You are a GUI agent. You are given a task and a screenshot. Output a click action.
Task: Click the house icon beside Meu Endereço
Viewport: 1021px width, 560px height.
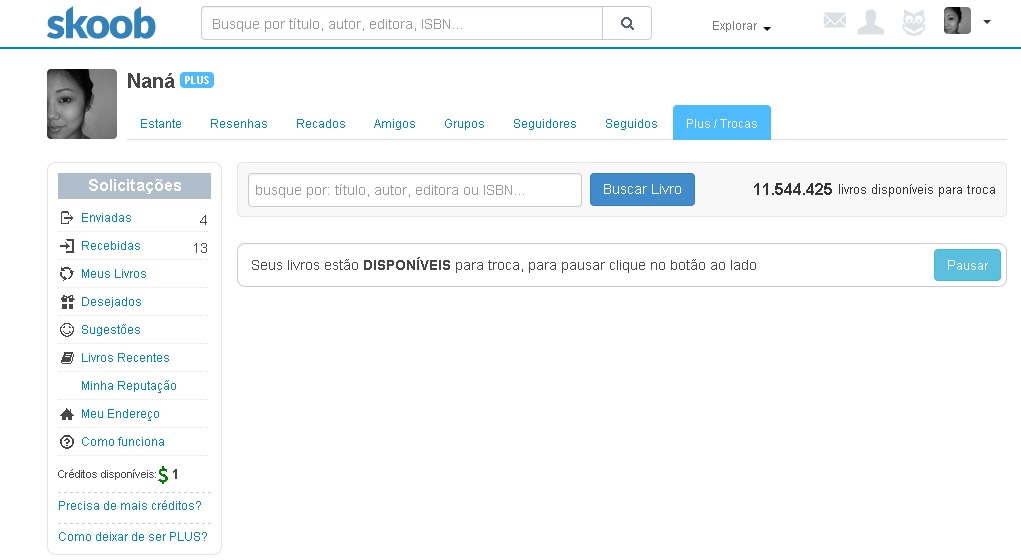coord(67,414)
